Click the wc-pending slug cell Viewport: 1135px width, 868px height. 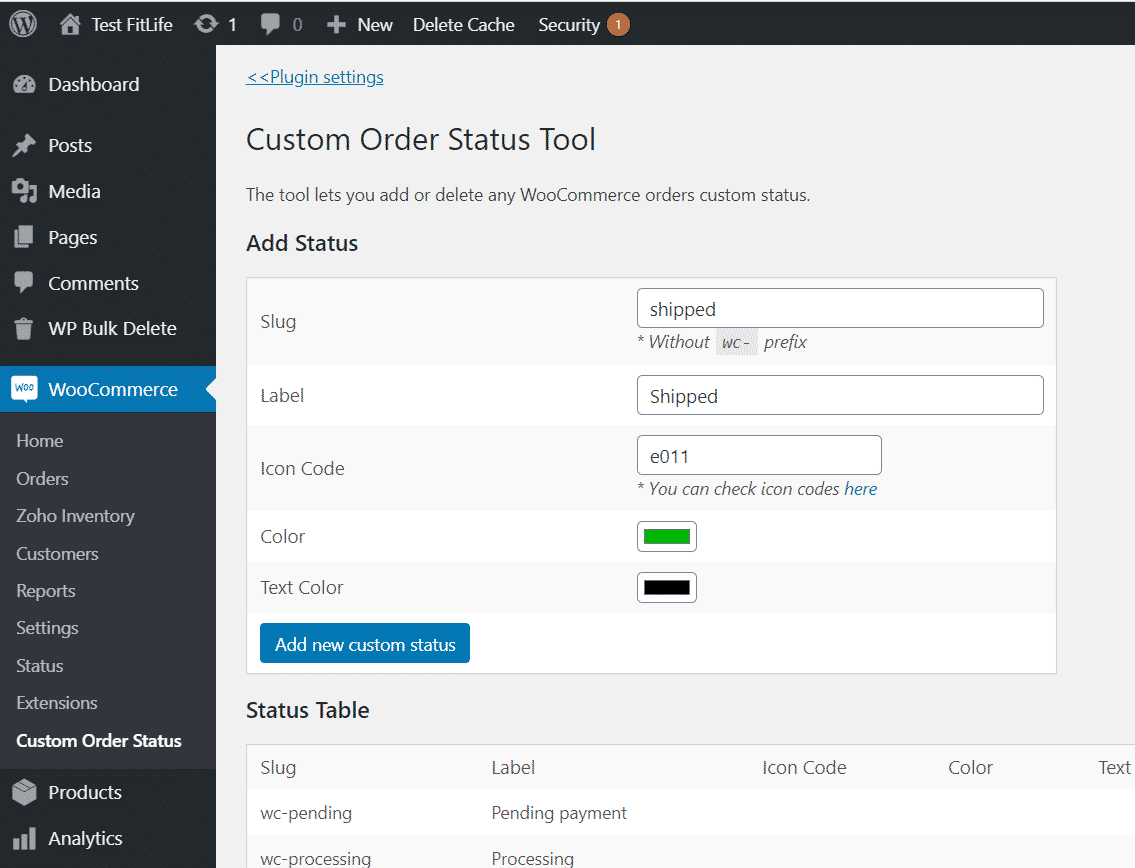coord(306,813)
